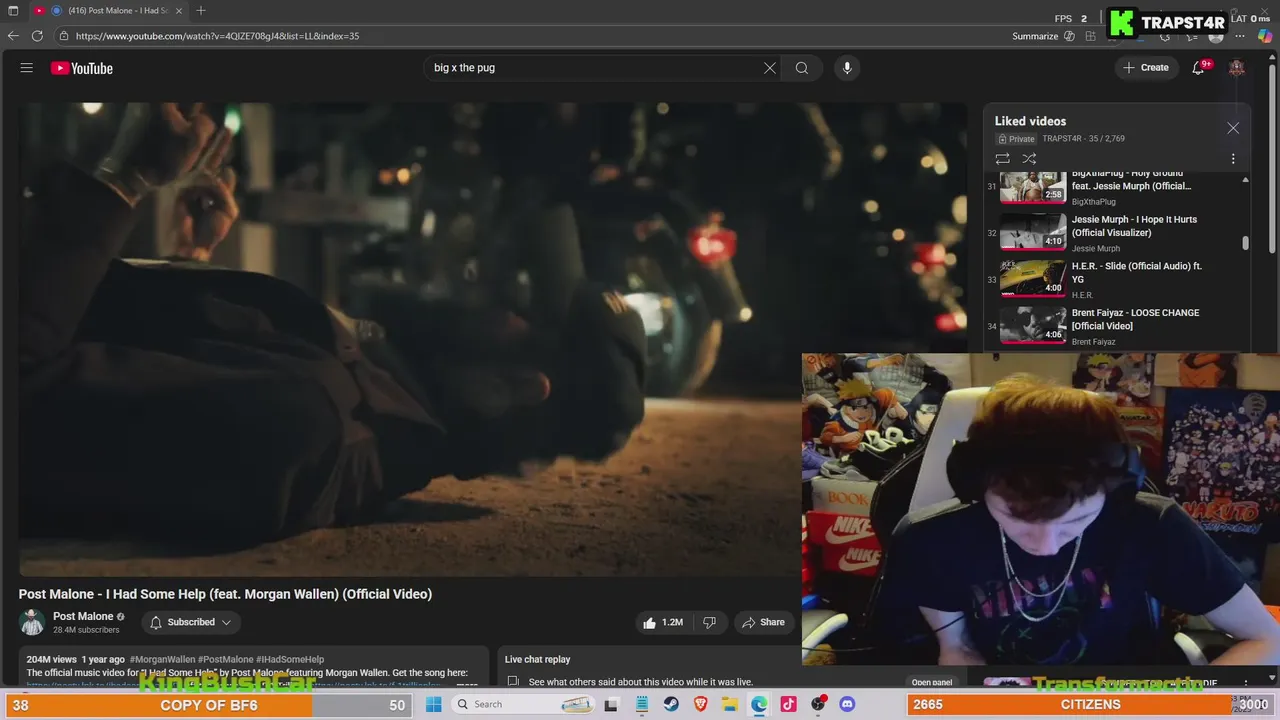Open the Create button
This screenshot has width=1280, height=720.
tap(1146, 68)
